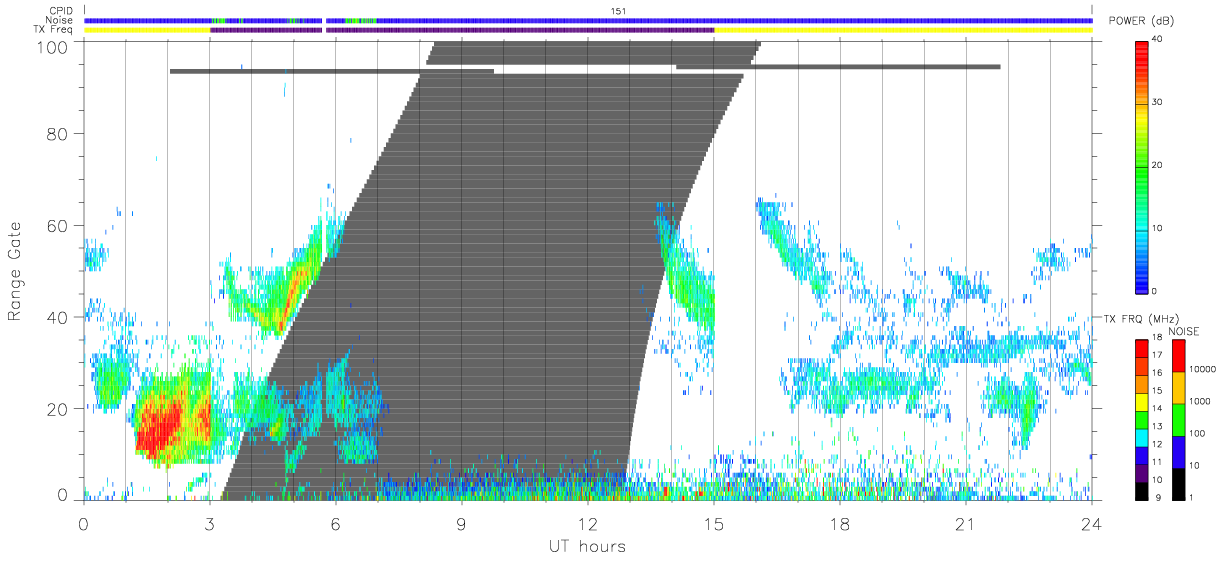The image size is (1228, 567).
Task: Click the '21' tick on UT hours axis
Action: click(966, 524)
